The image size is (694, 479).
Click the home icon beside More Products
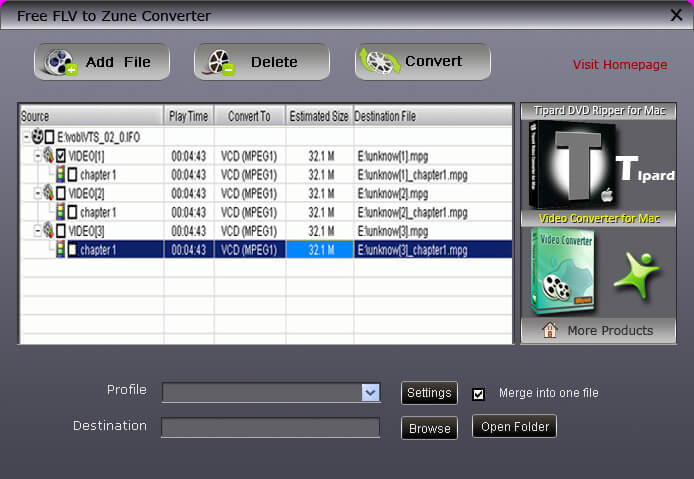point(549,331)
